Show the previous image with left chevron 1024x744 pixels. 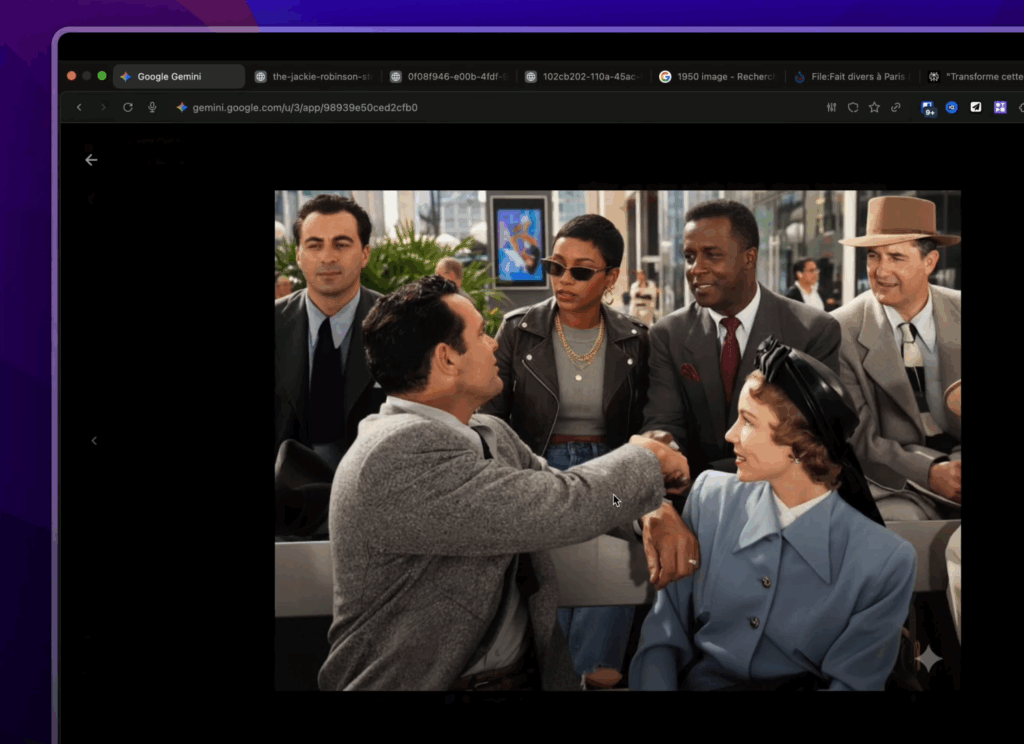click(94, 441)
